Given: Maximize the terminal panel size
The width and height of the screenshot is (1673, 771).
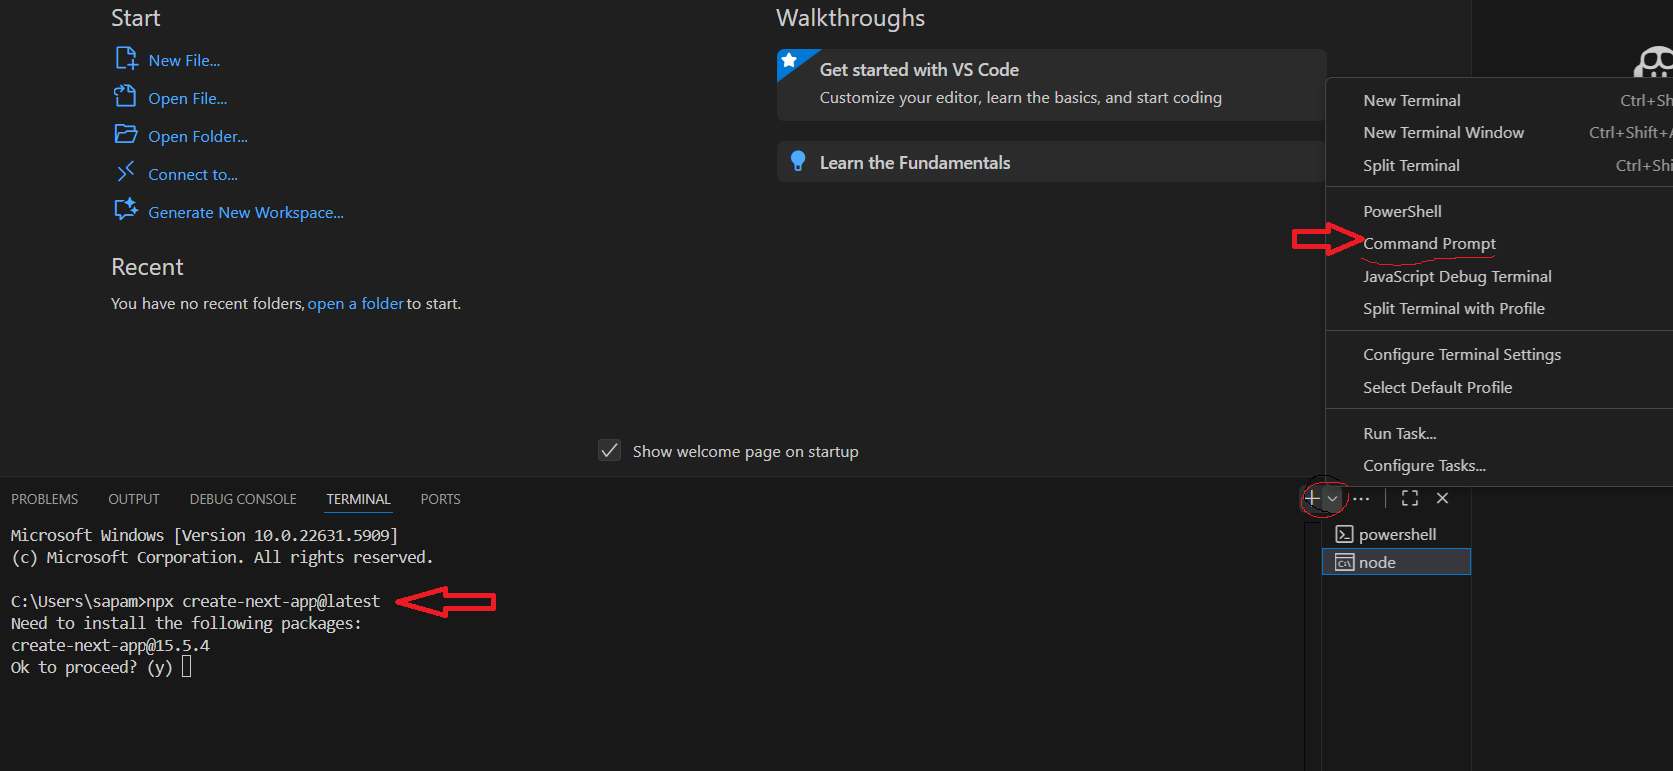Looking at the screenshot, I should [x=1410, y=498].
